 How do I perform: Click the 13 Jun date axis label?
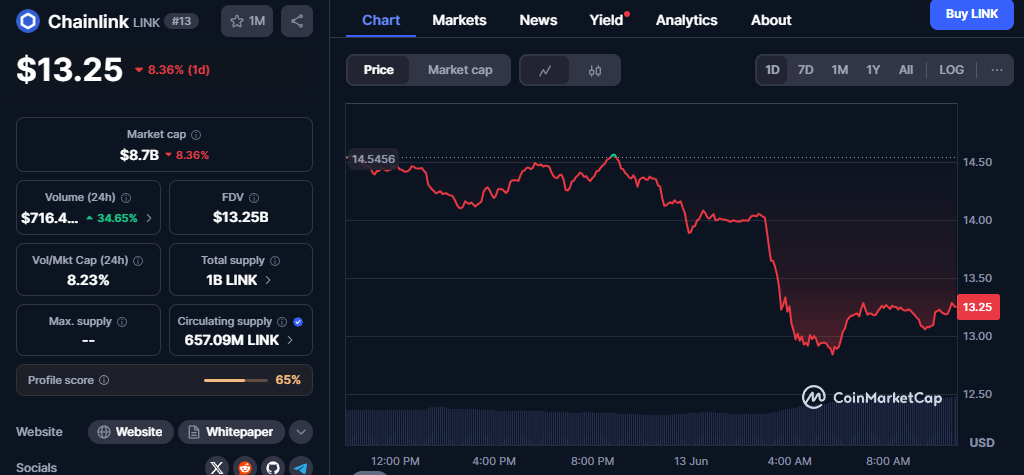tap(690, 461)
